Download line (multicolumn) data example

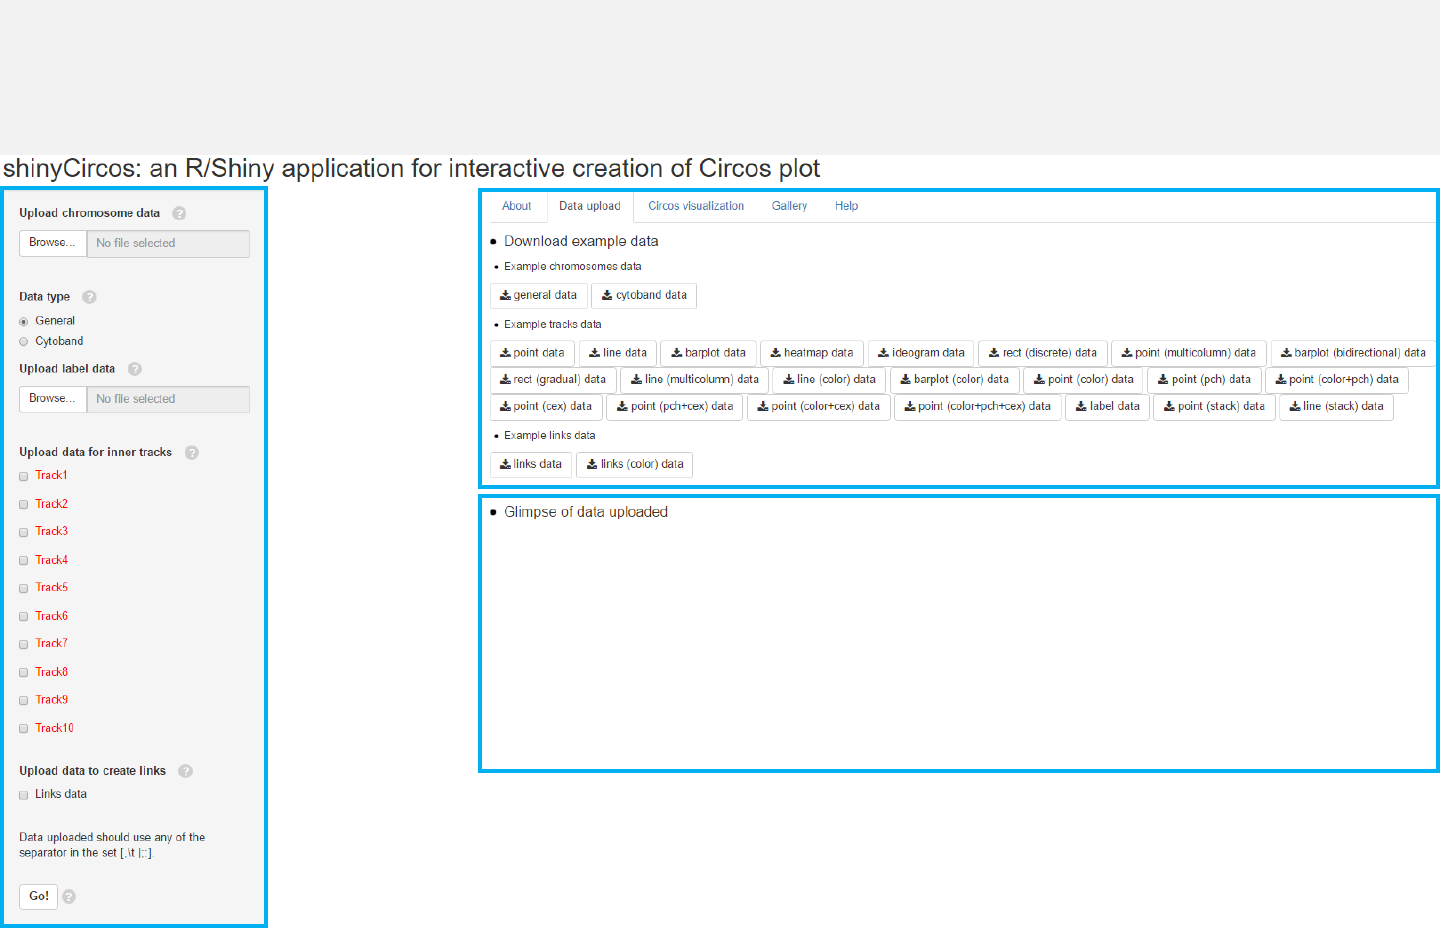click(694, 380)
